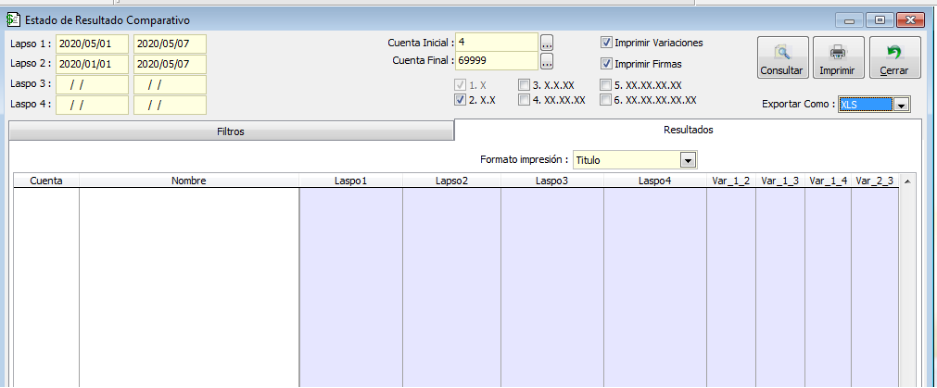Click the Var_1_2 column header
This screenshot has width=937, height=388.
[731, 181]
